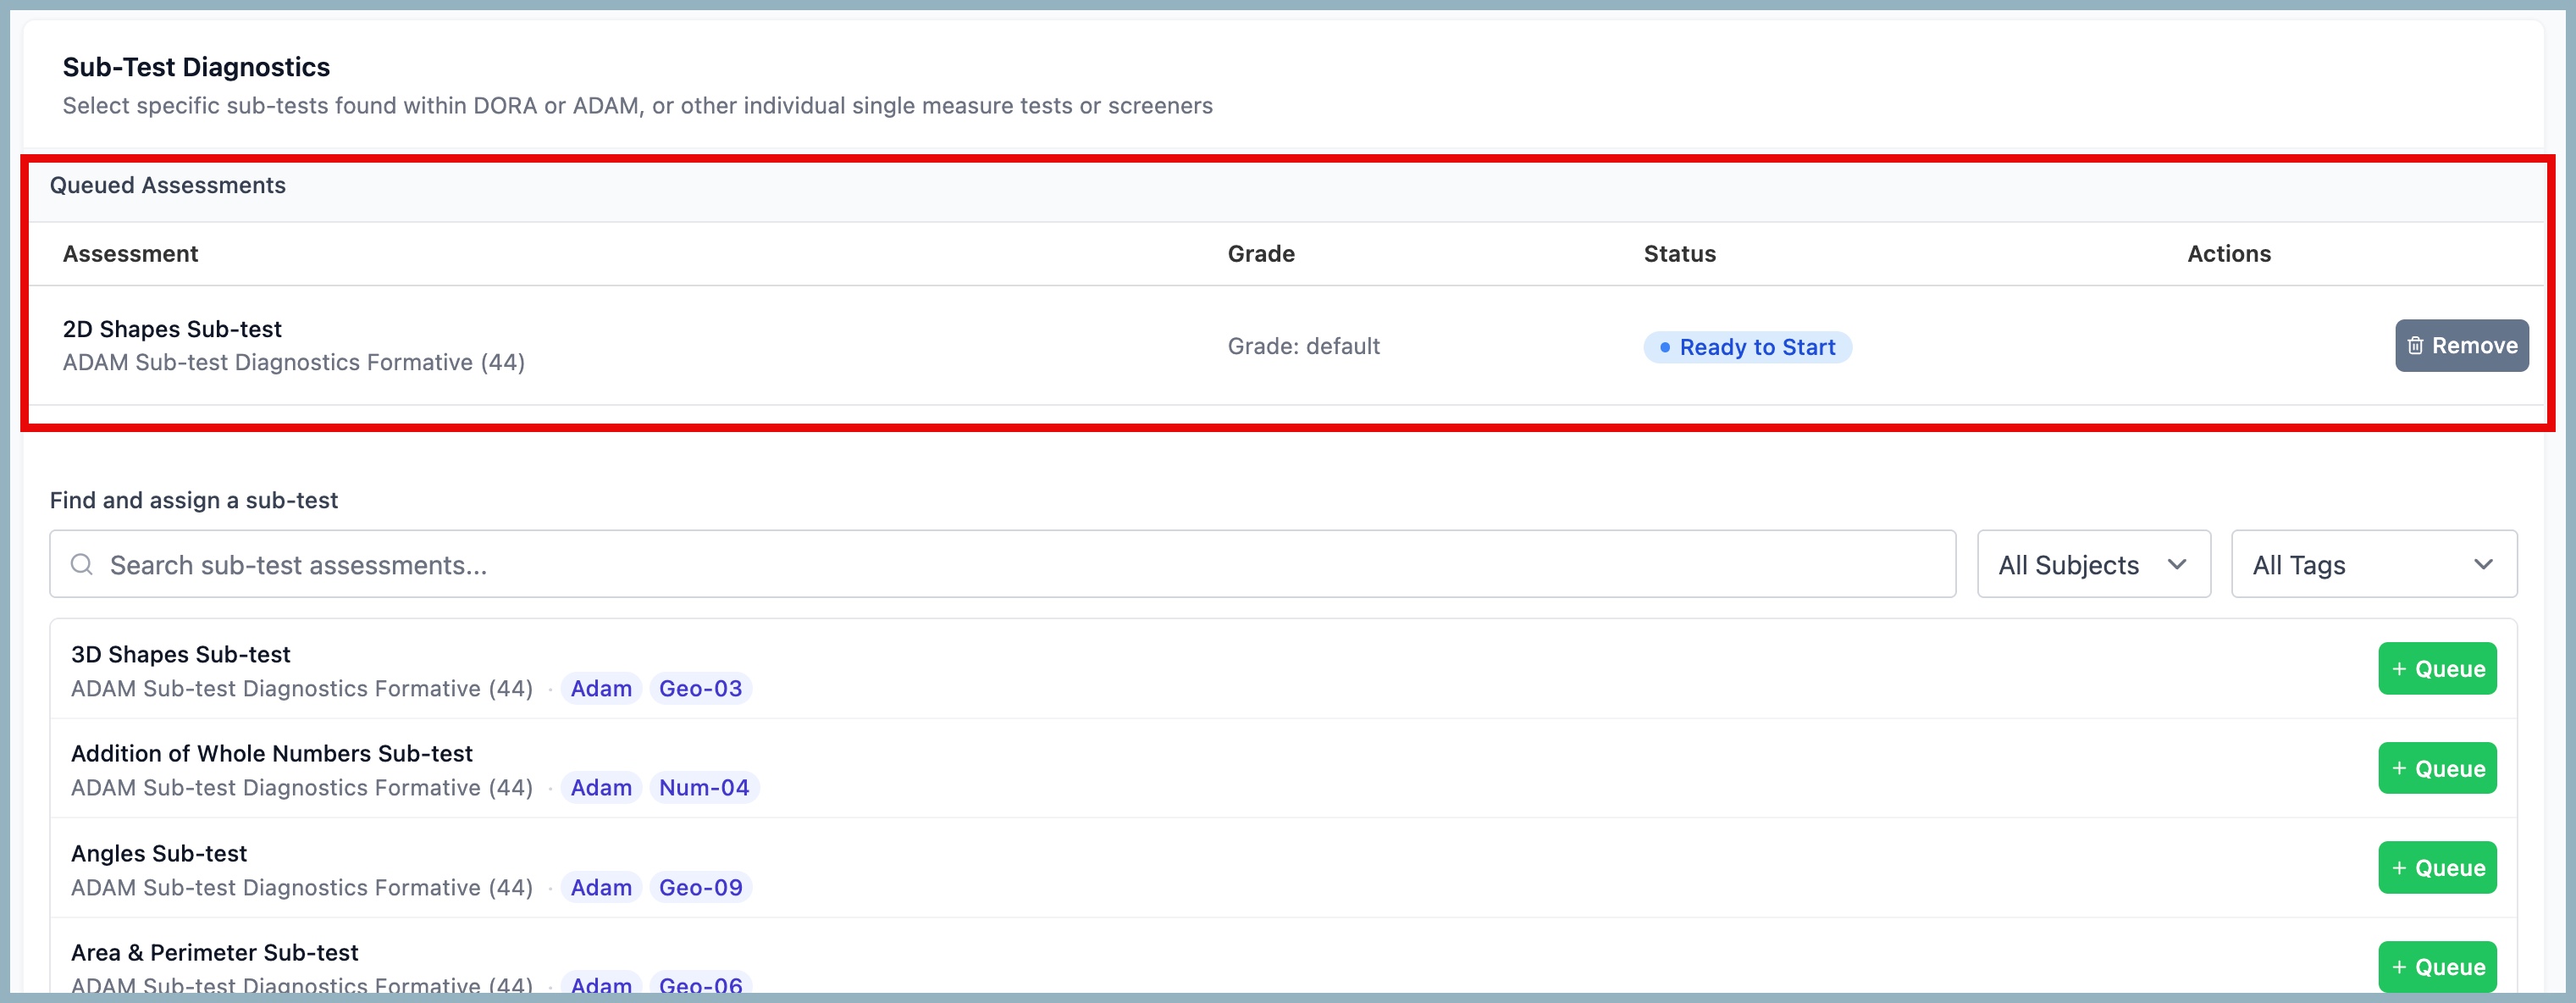The height and width of the screenshot is (1003, 2576).
Task: Select the 2D Shapes Sub-test queued row
Action: tap(172, 329)
